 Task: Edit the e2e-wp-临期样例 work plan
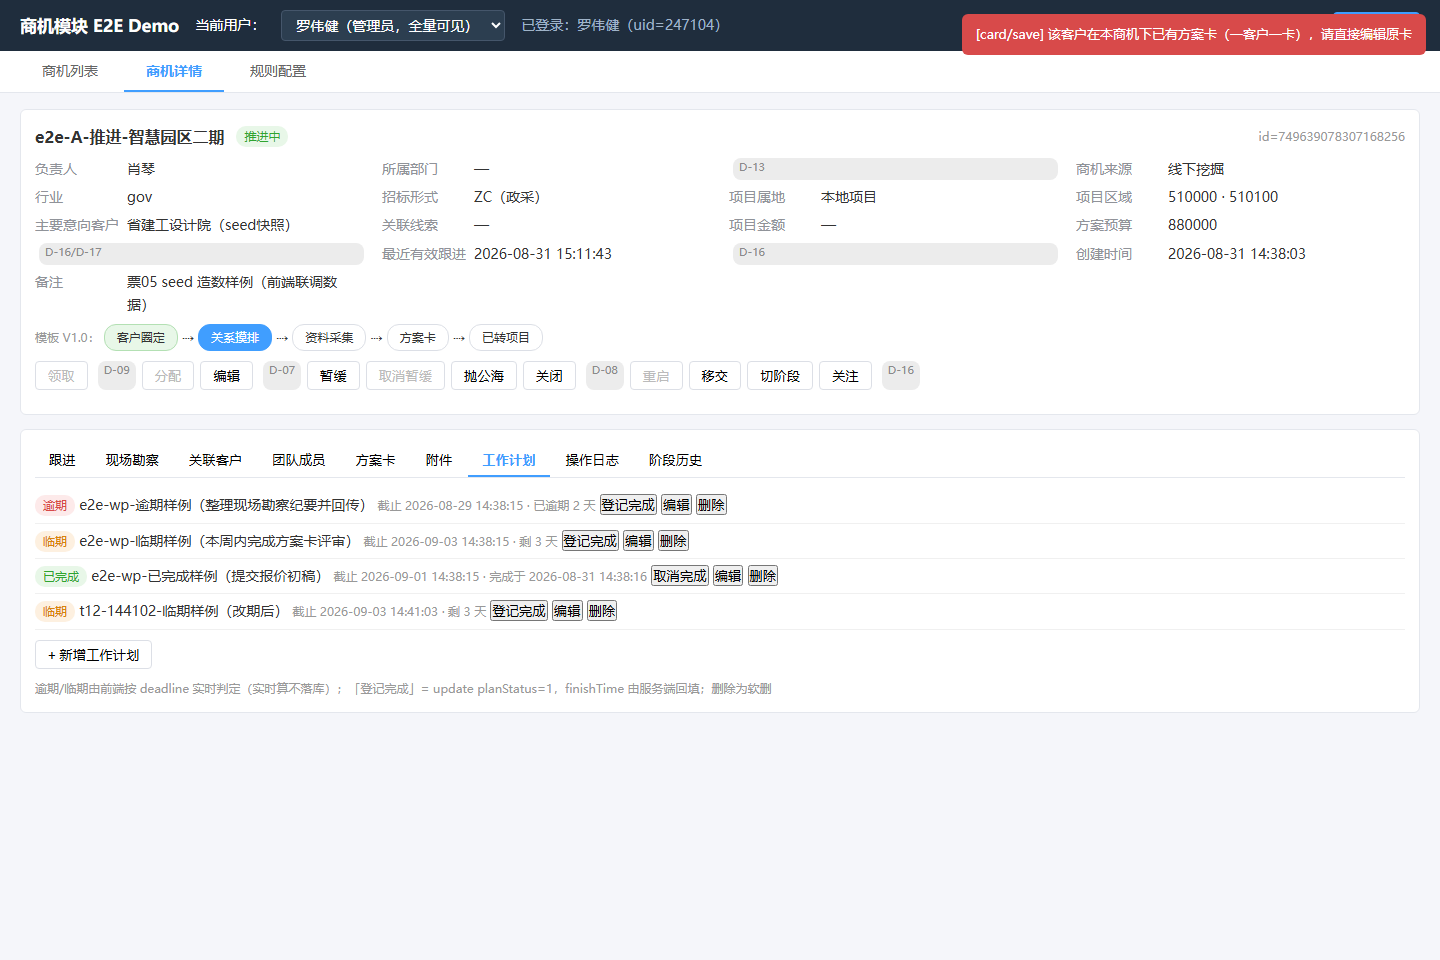tap(638, 541)
